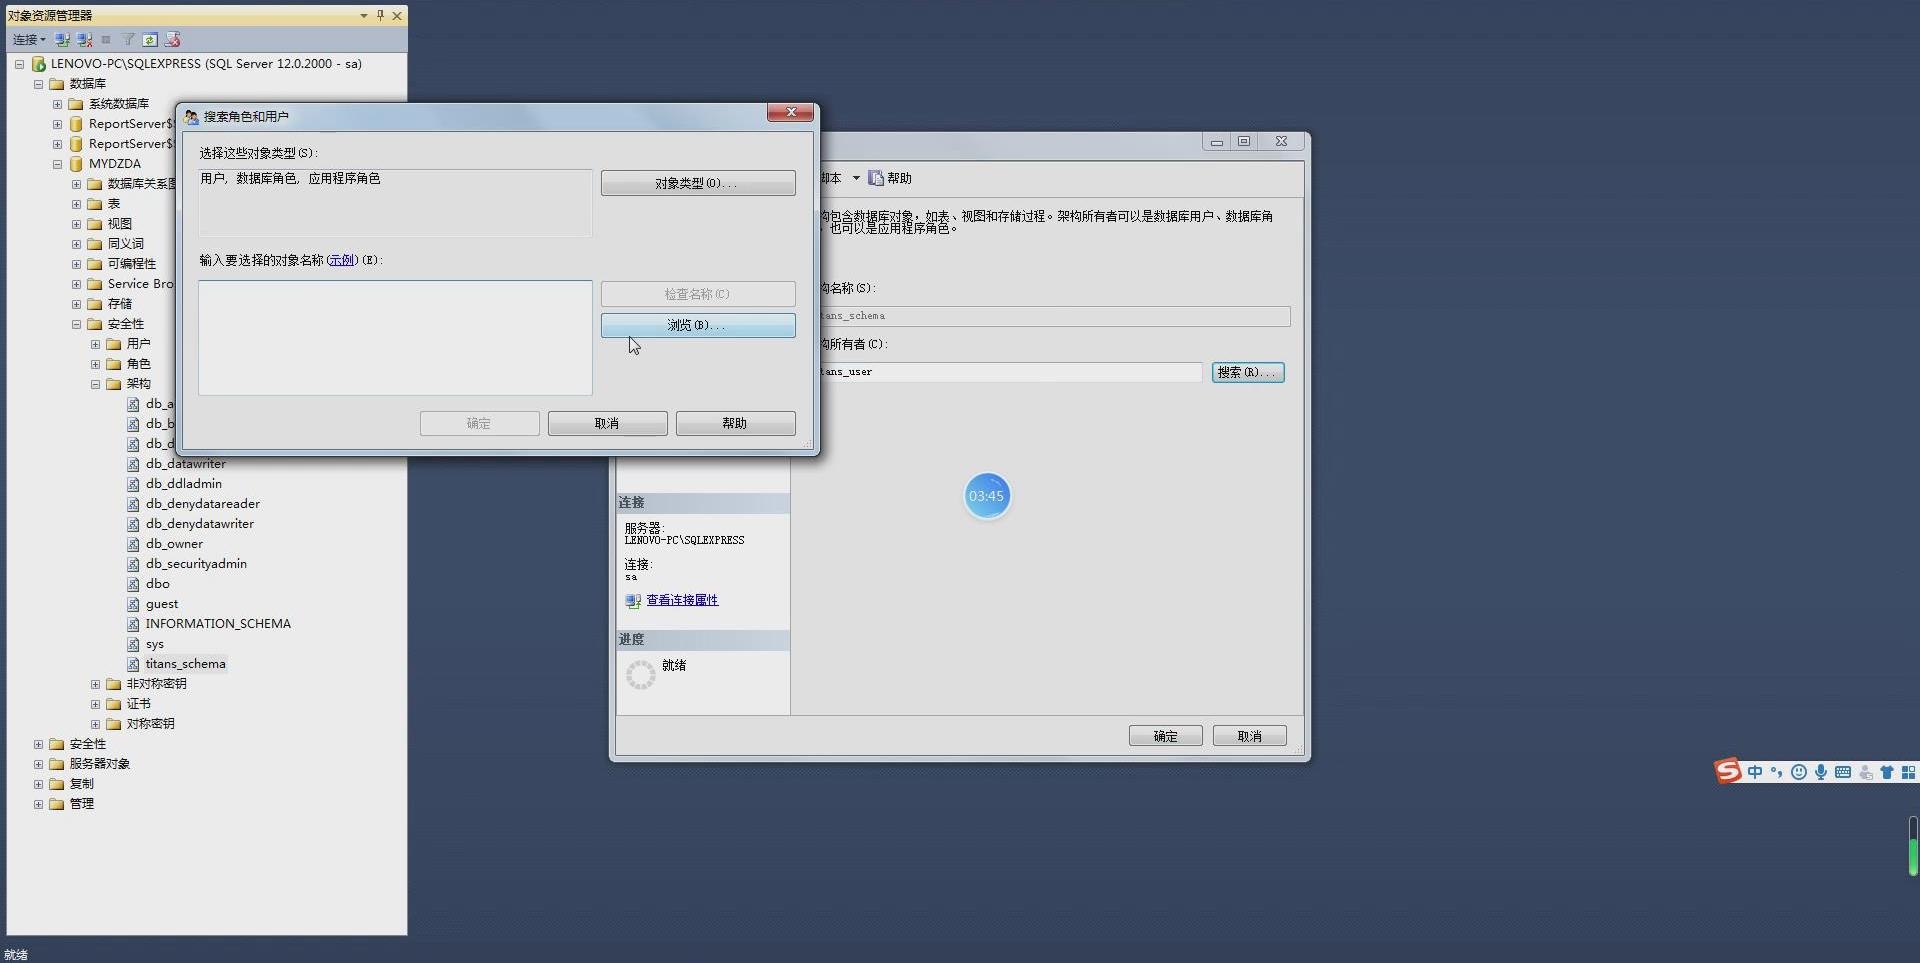Viewport: 1920px width, 963px height.
Task: Select the db_owner schema in the tree
Action: [174, 544]
